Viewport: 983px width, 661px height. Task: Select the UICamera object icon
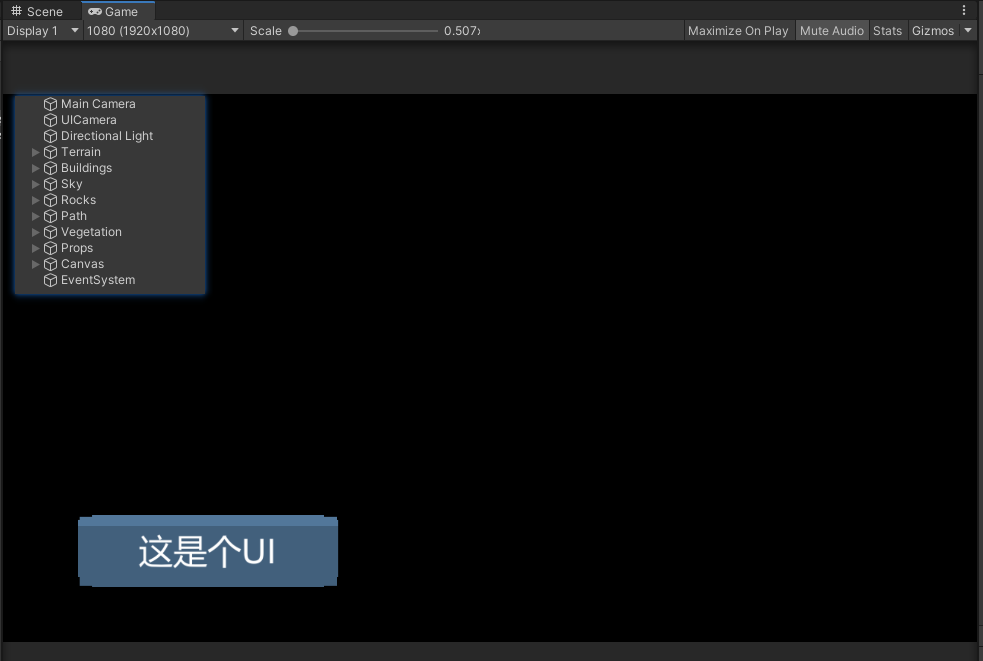[50, 119]
